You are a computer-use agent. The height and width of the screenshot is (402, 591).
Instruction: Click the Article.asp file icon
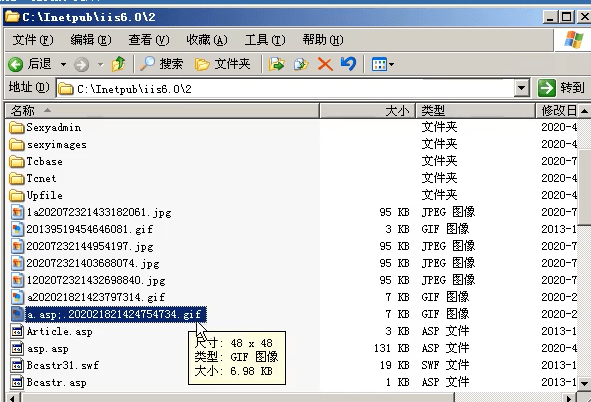(x=17, y=332)
